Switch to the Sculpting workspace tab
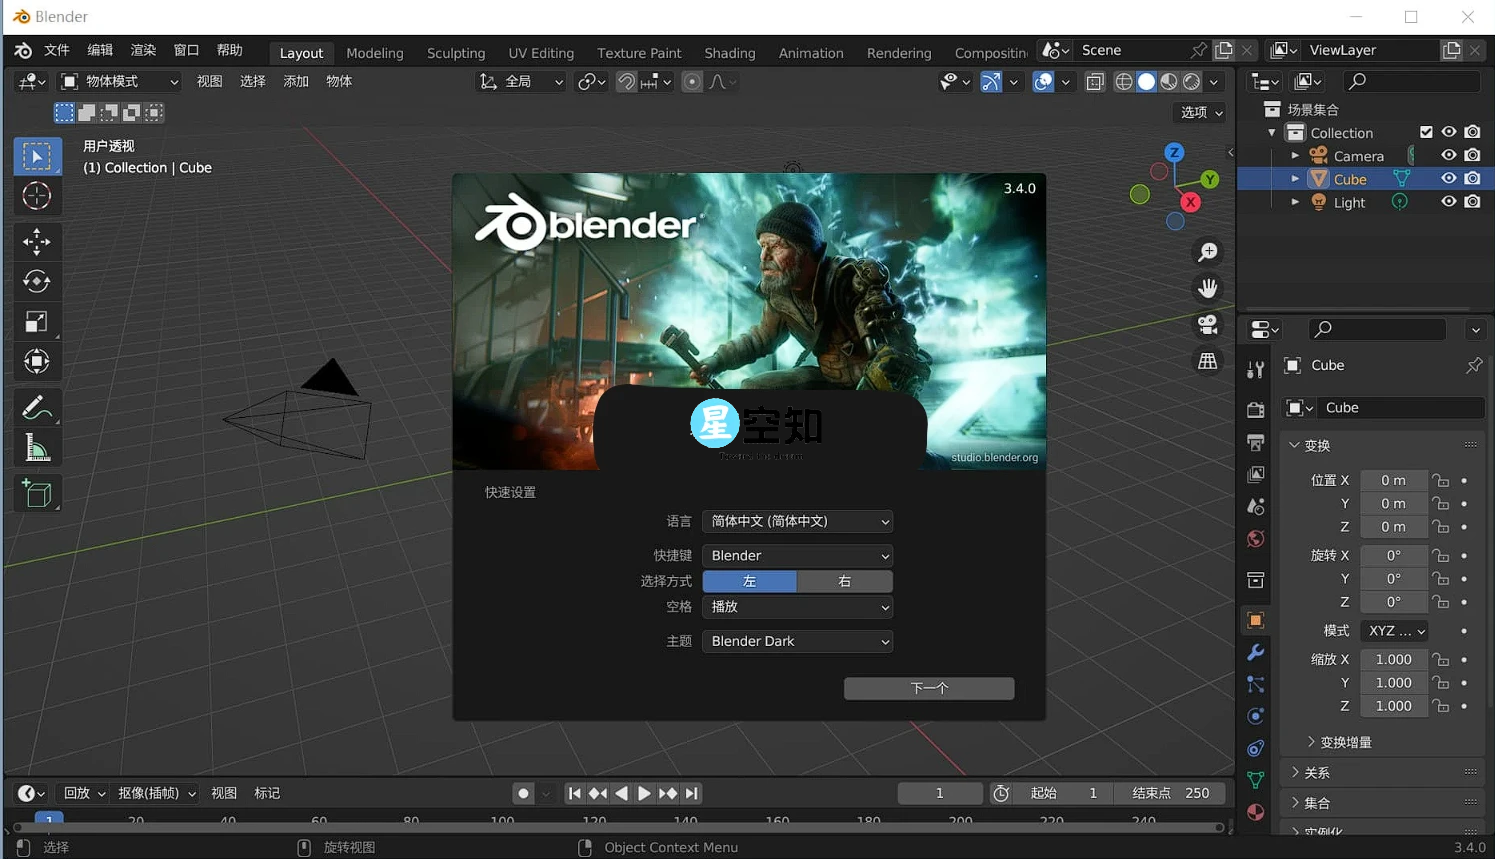This screenshot has width=1495, height=859. pos(456,53)
